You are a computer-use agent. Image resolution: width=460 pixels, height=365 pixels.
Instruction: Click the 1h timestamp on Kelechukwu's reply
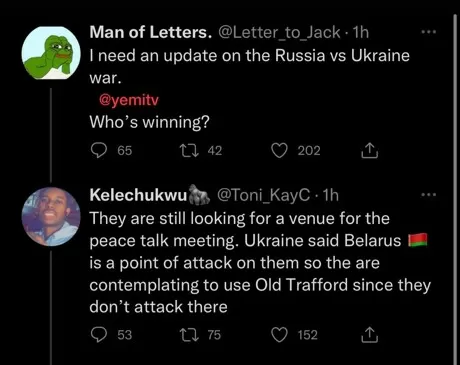pyautogui.click(x=331, y=195)
